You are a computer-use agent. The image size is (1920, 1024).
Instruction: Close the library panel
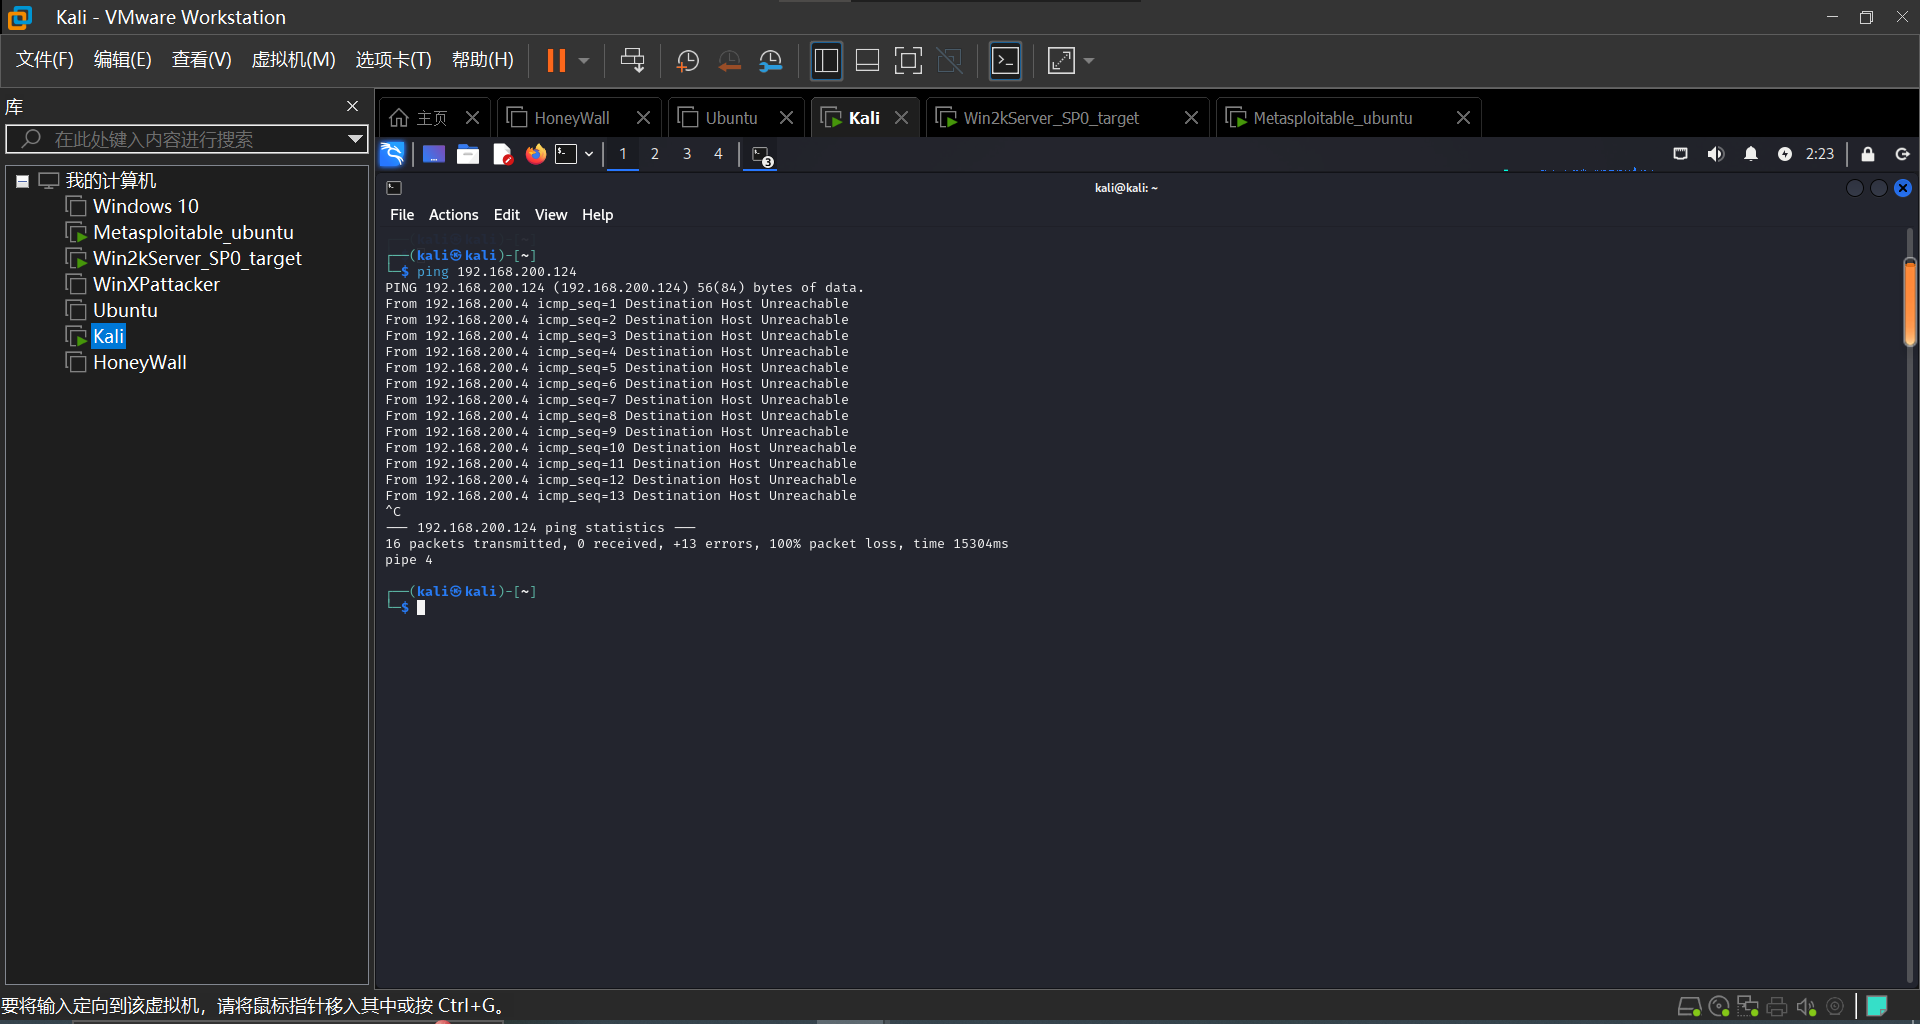coord(352,106)
